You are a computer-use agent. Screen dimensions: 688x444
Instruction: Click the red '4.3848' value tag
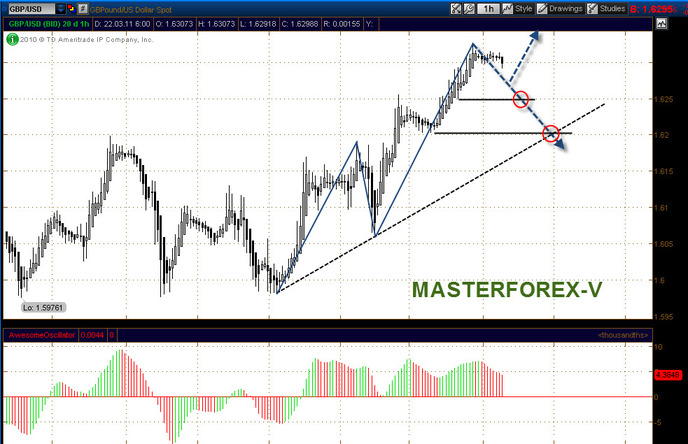(x=668, y=375)
